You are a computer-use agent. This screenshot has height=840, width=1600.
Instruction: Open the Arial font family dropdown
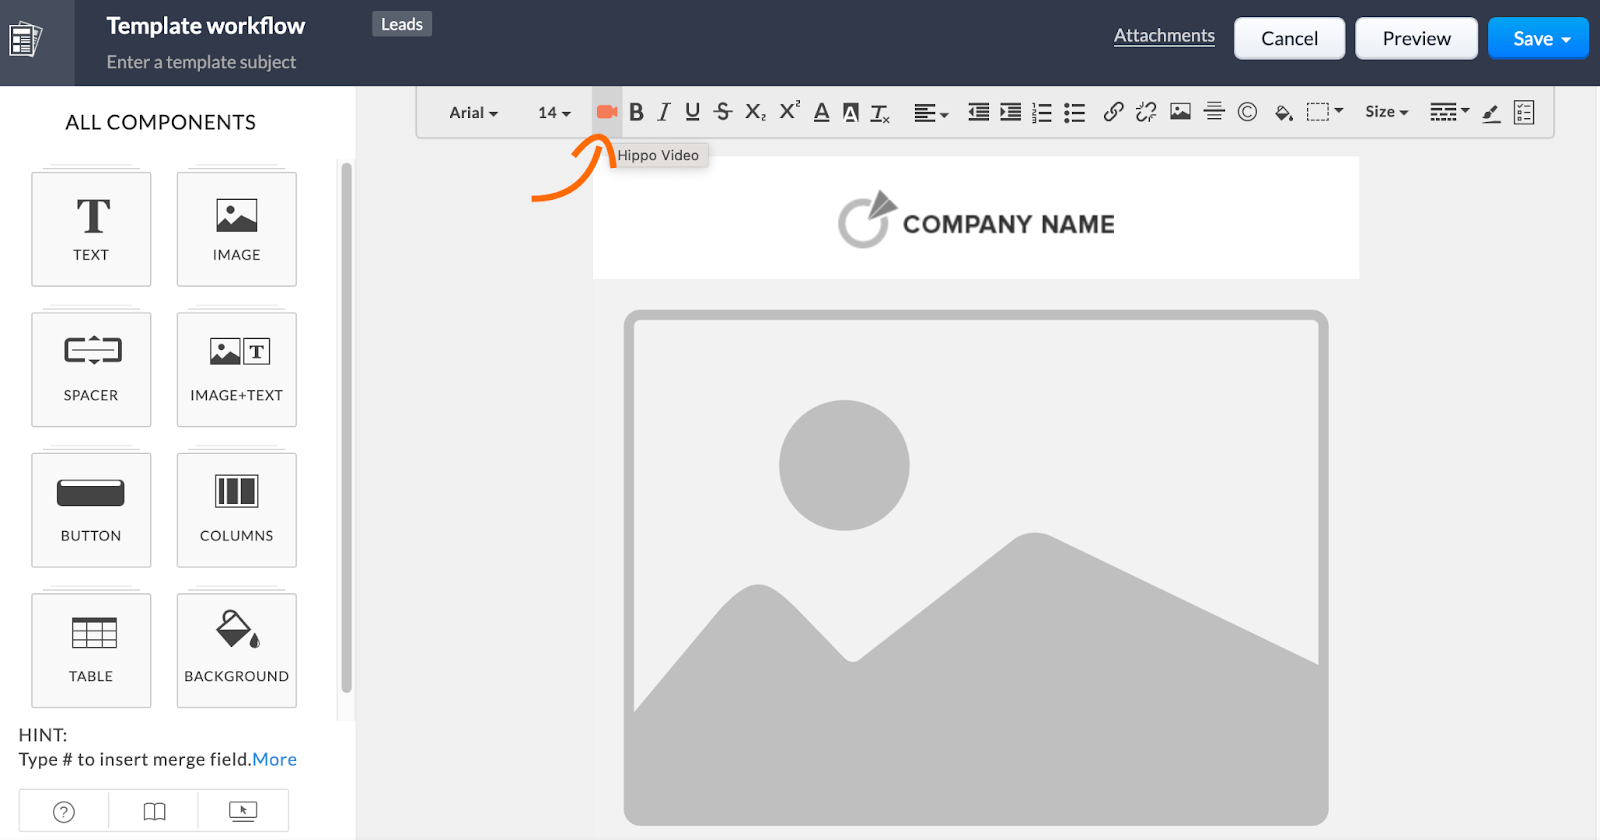473,113
